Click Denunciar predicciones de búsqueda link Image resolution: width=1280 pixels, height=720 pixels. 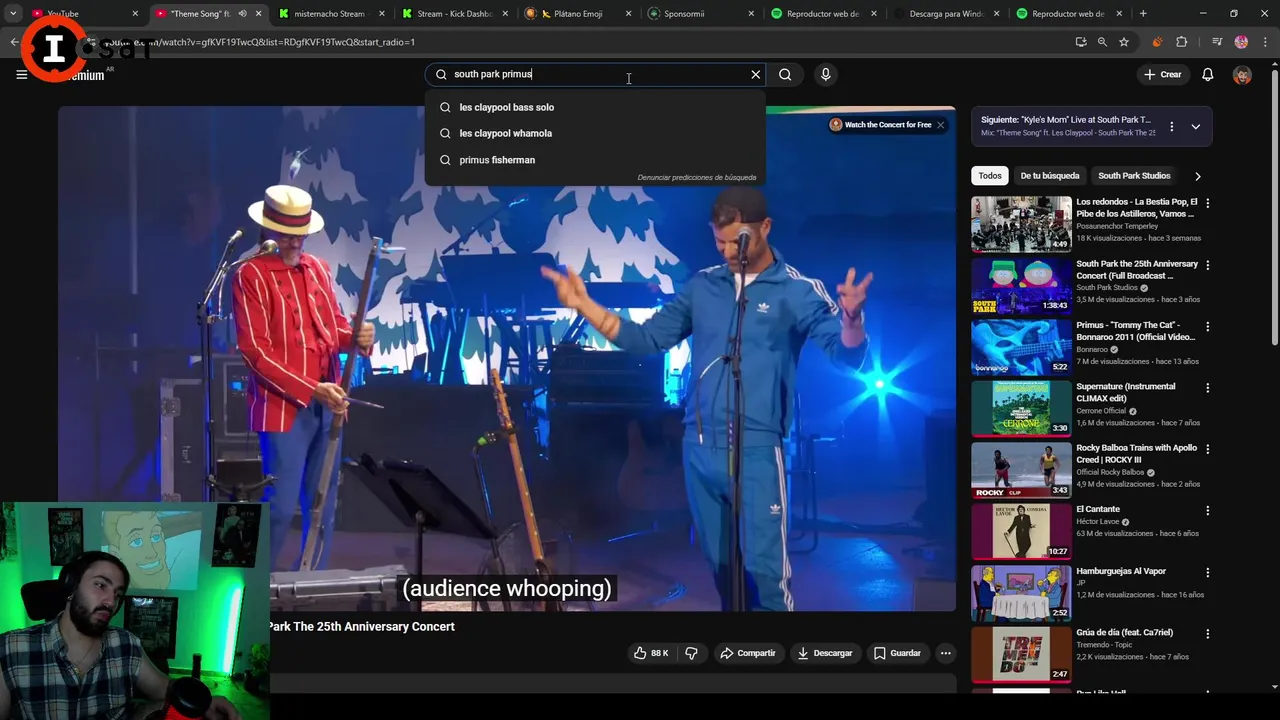tap(697, 177)
